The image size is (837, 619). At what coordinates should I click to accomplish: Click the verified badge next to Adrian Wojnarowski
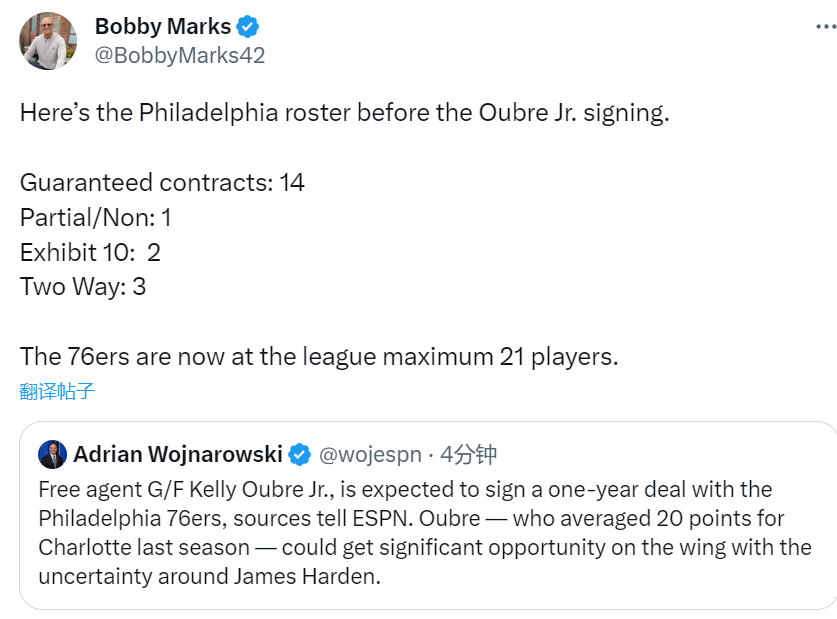pos(299,455)
